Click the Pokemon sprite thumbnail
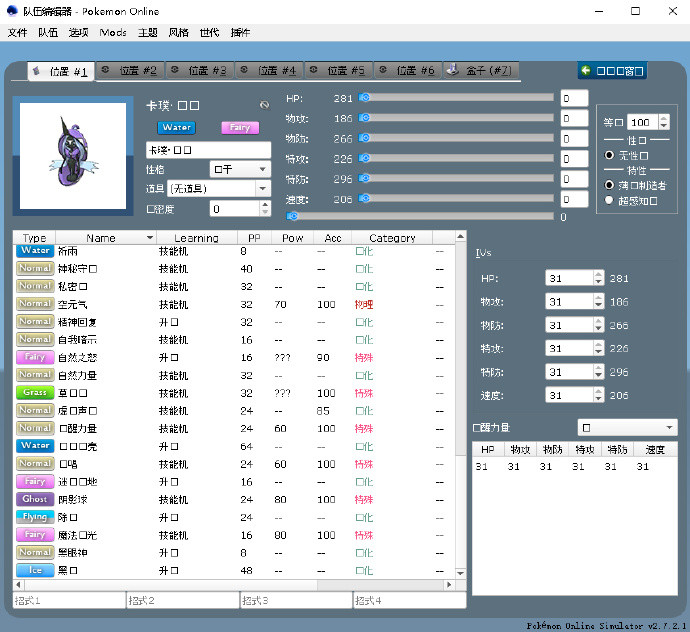 pyautogui.click(x=73, y=156)
